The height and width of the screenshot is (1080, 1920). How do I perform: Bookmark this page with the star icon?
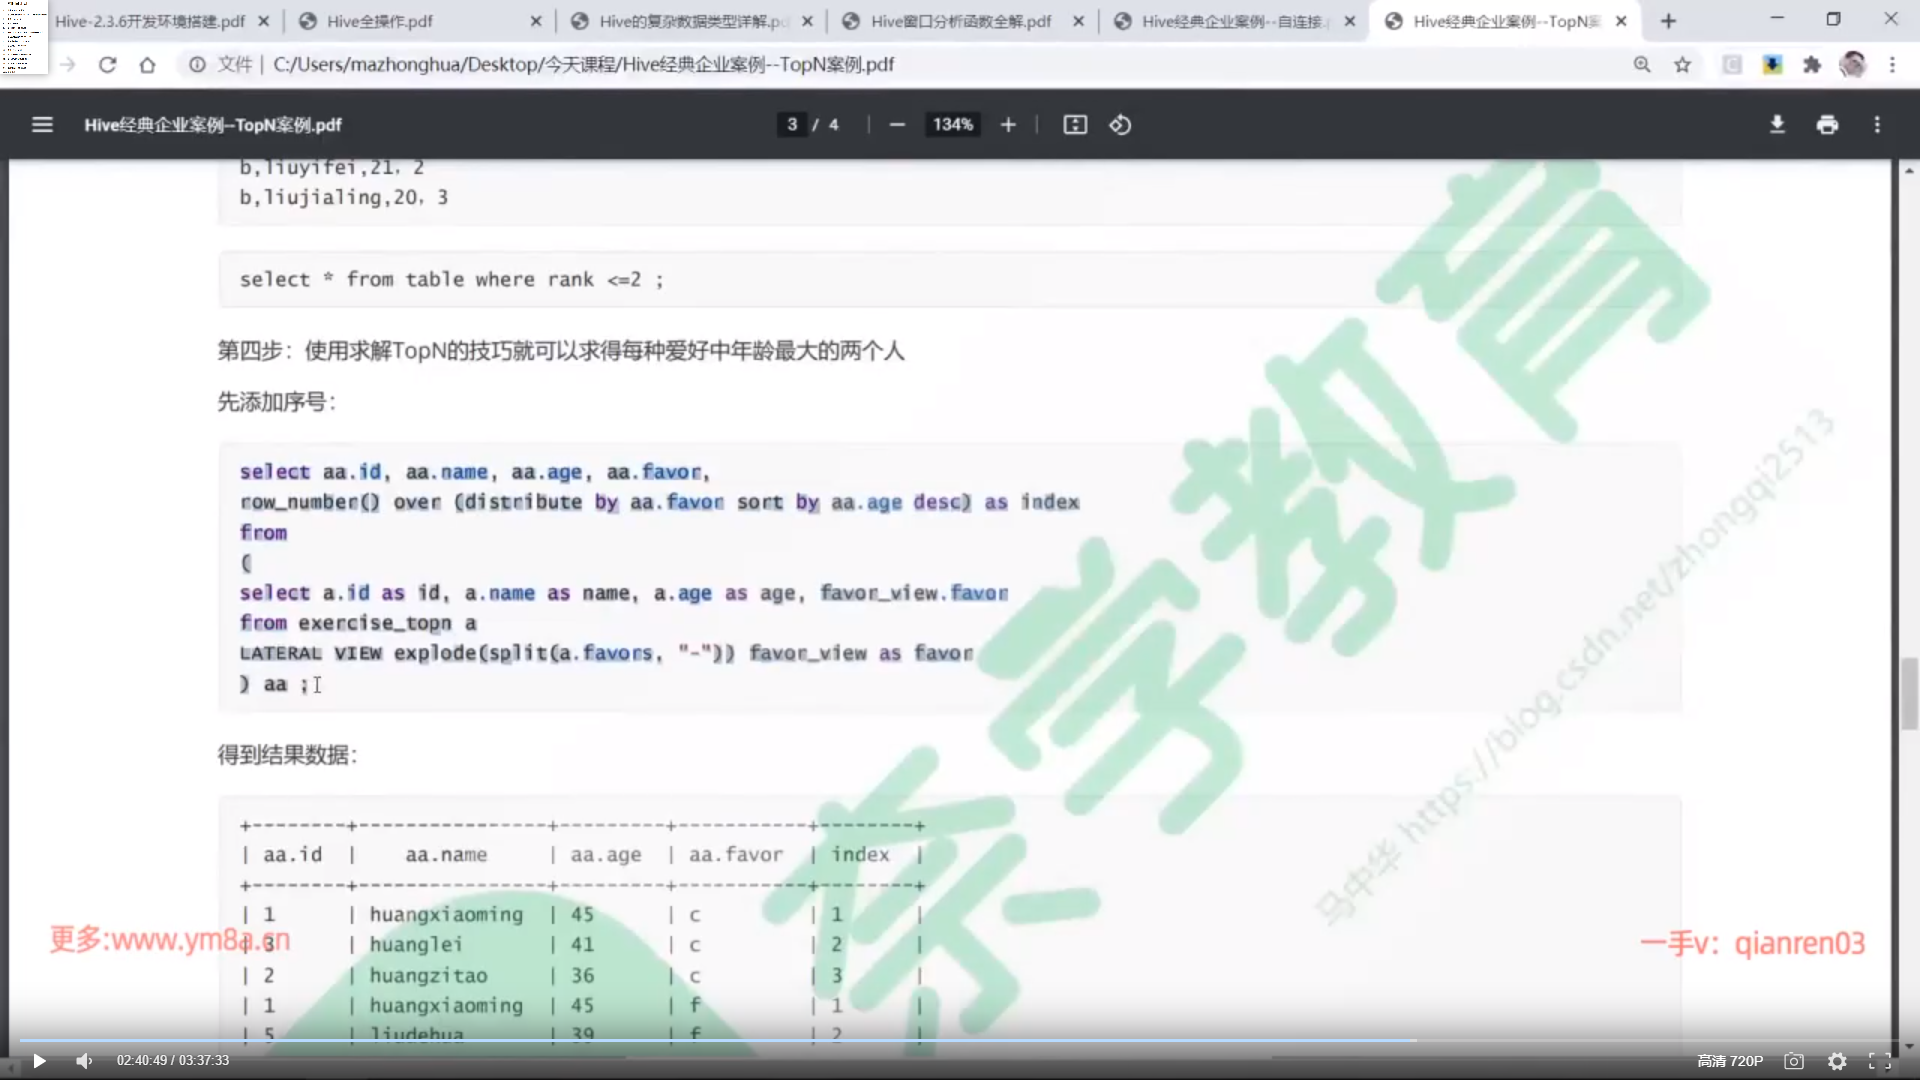(1683, 65)
